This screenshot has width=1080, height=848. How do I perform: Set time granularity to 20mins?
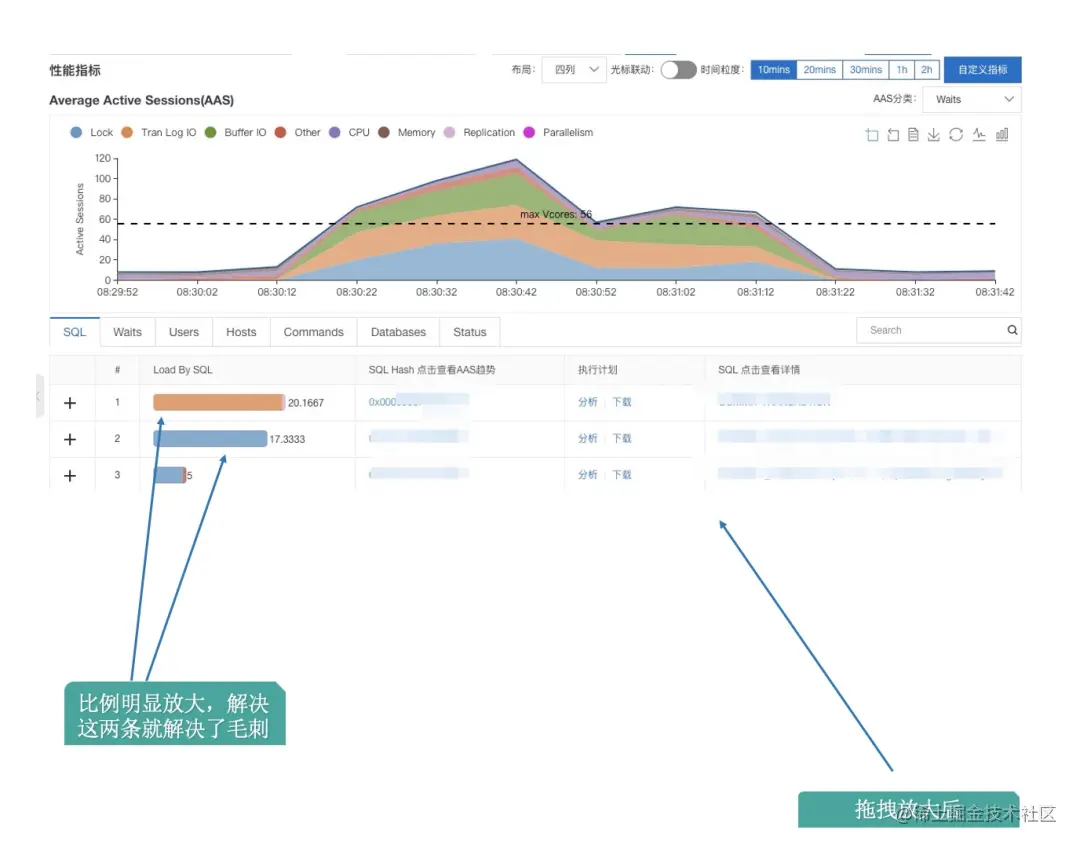click(820, 70)
